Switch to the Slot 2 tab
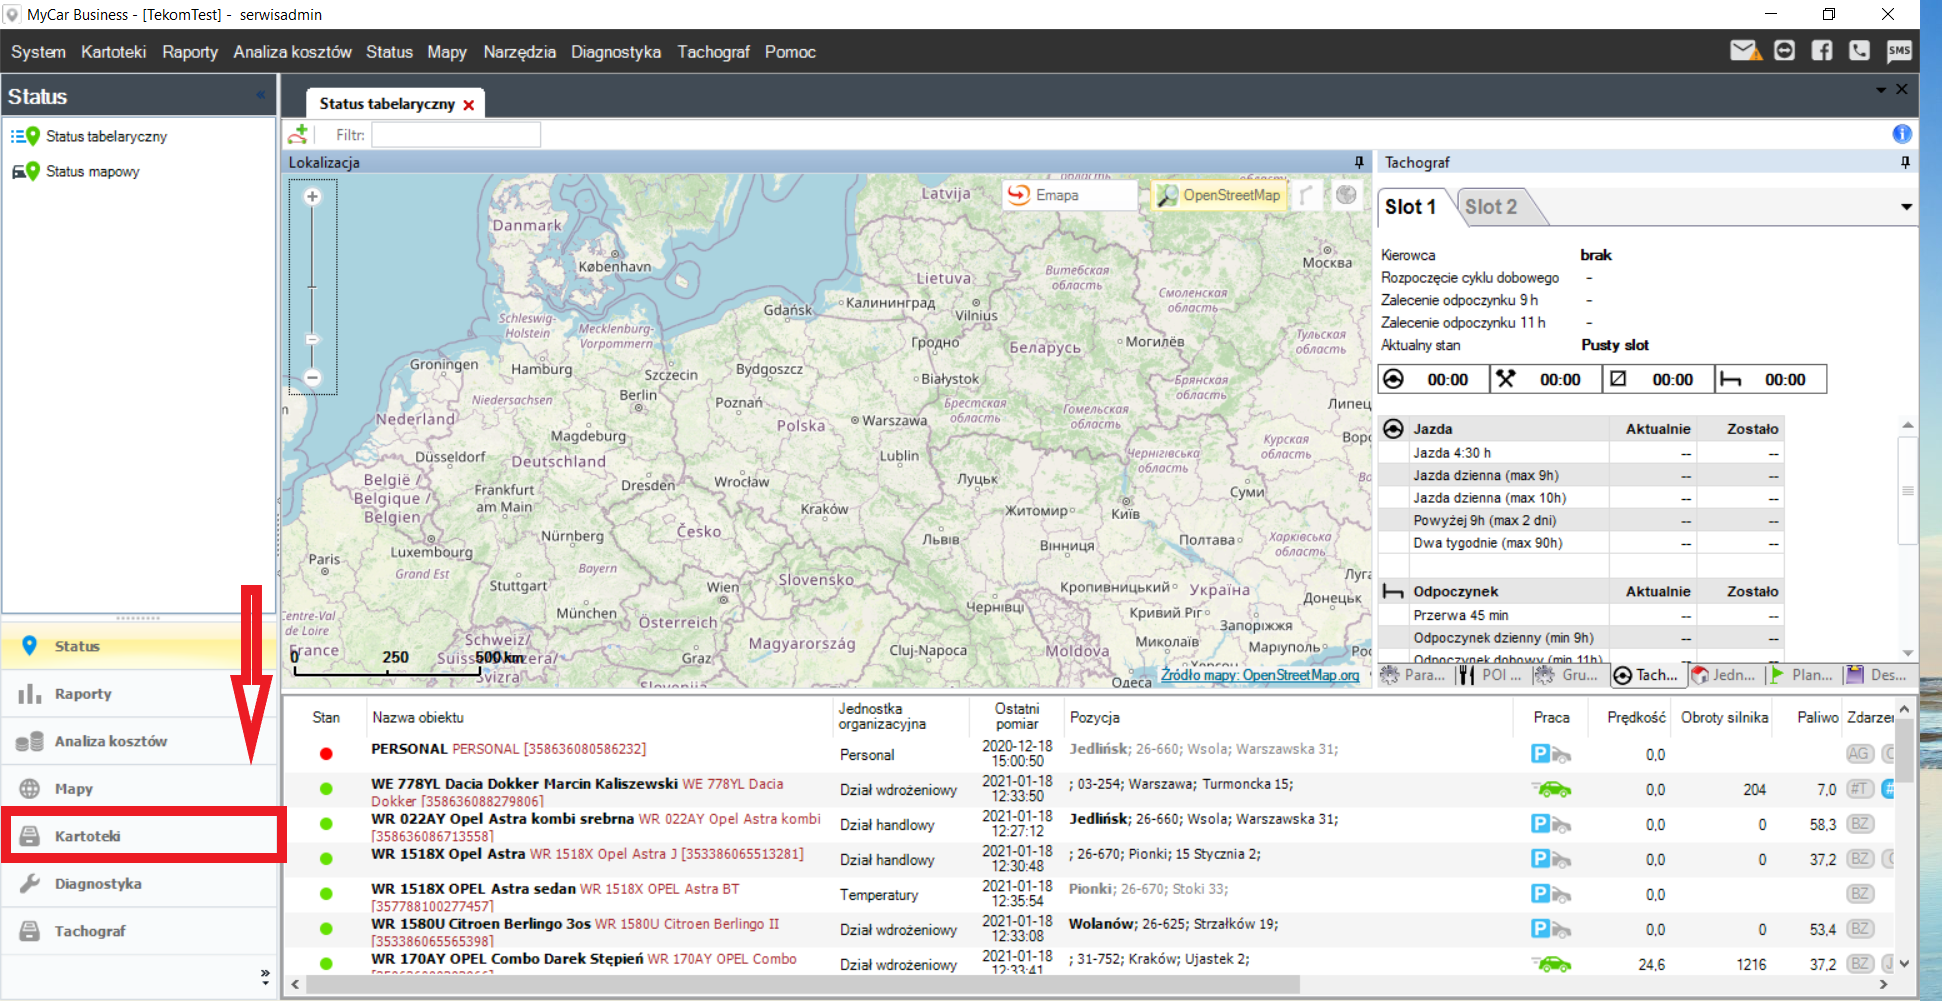This screenshot has height=1001, width=1942. [x=1491, y=207]
